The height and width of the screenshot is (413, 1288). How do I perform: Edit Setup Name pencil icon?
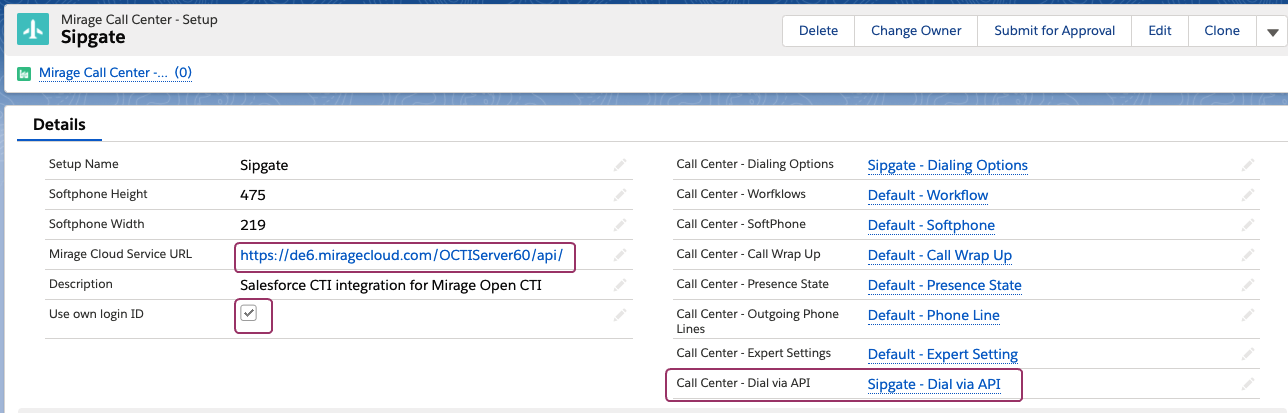620,165
